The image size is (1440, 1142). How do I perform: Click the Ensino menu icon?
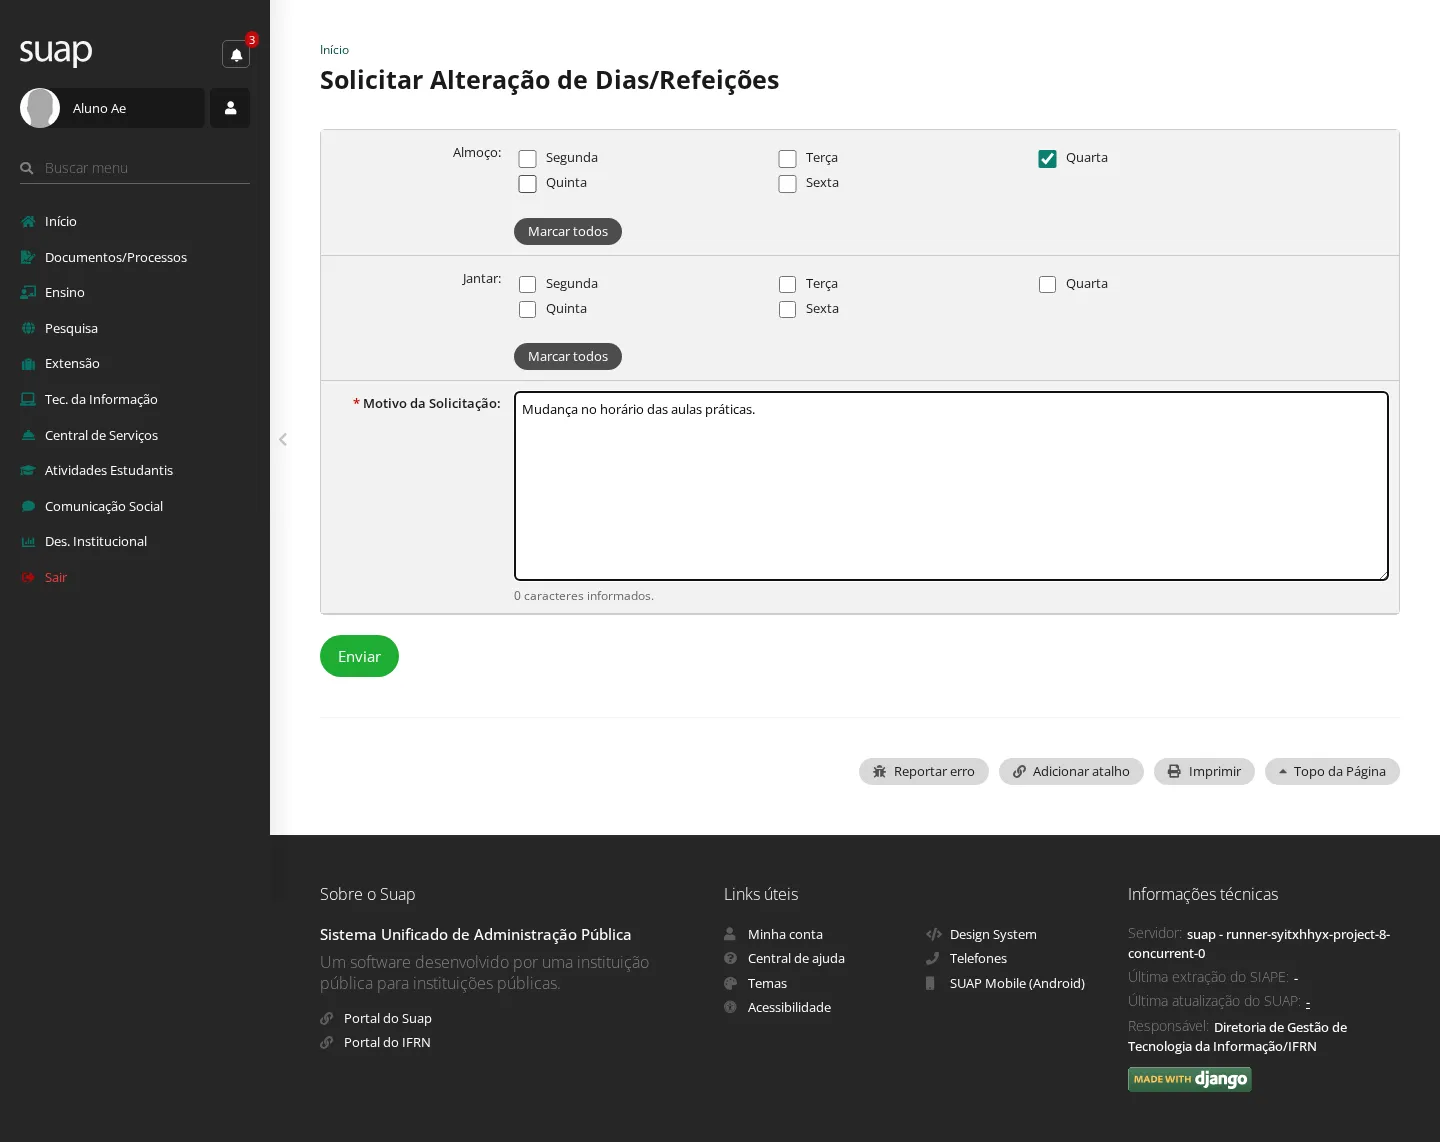click(28, 292)
